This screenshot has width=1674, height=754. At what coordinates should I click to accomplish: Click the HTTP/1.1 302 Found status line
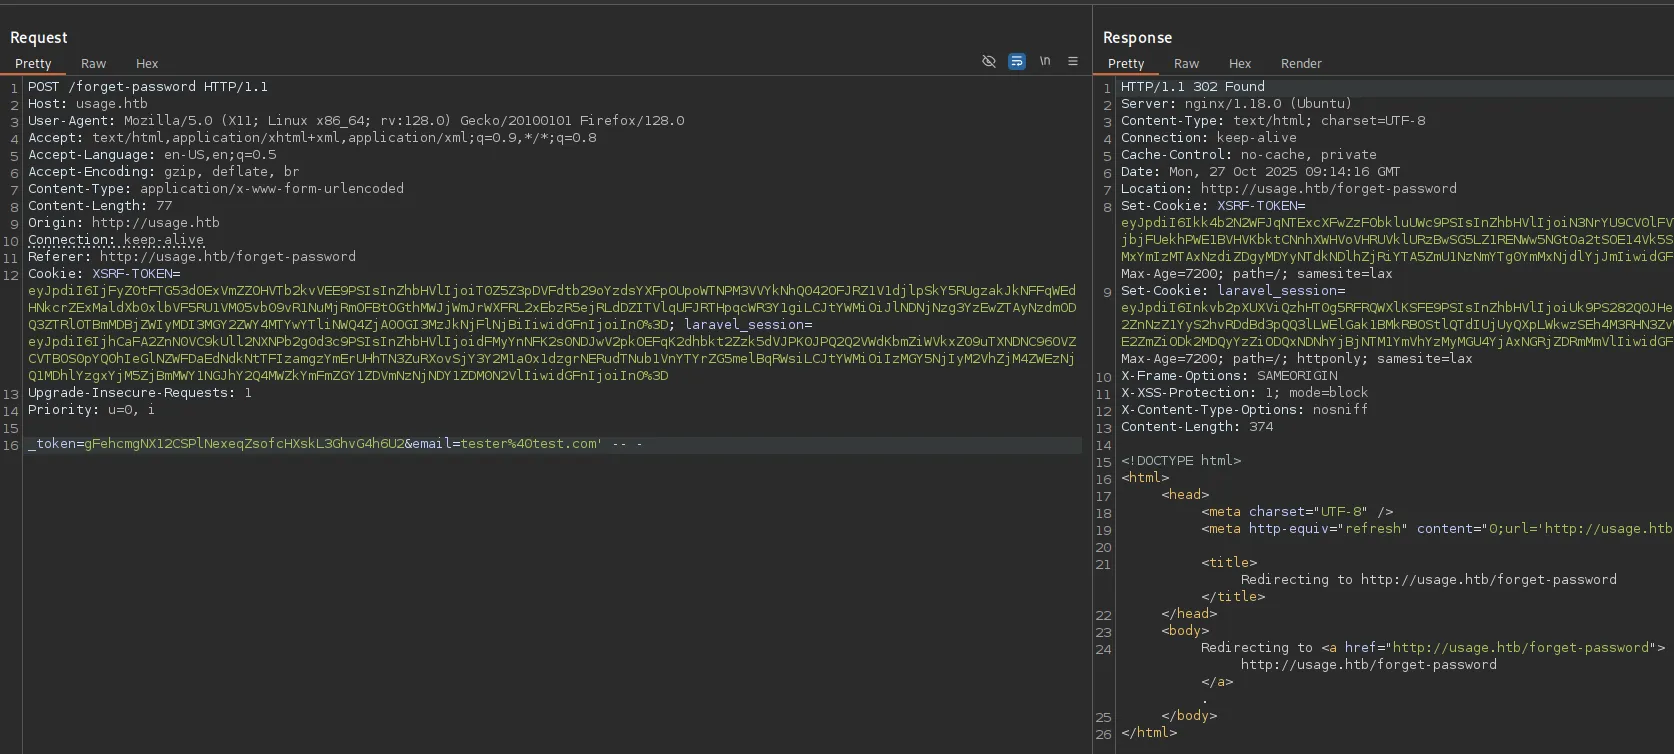tap(1192, 87)
